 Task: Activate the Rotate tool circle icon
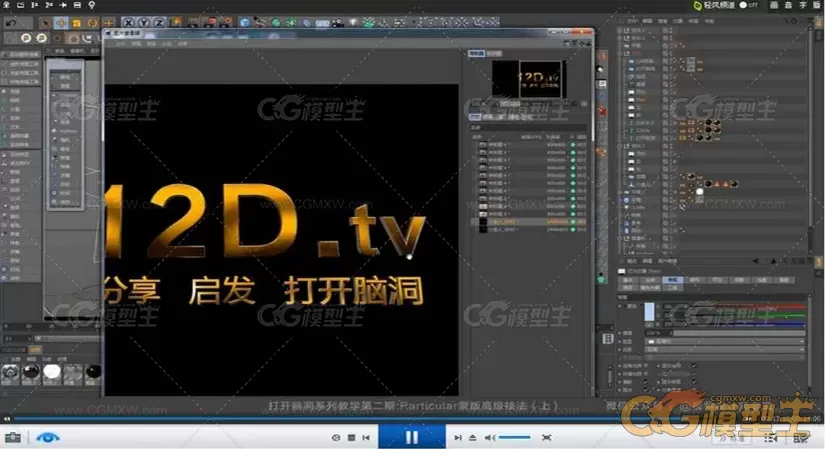pos(93,23)
